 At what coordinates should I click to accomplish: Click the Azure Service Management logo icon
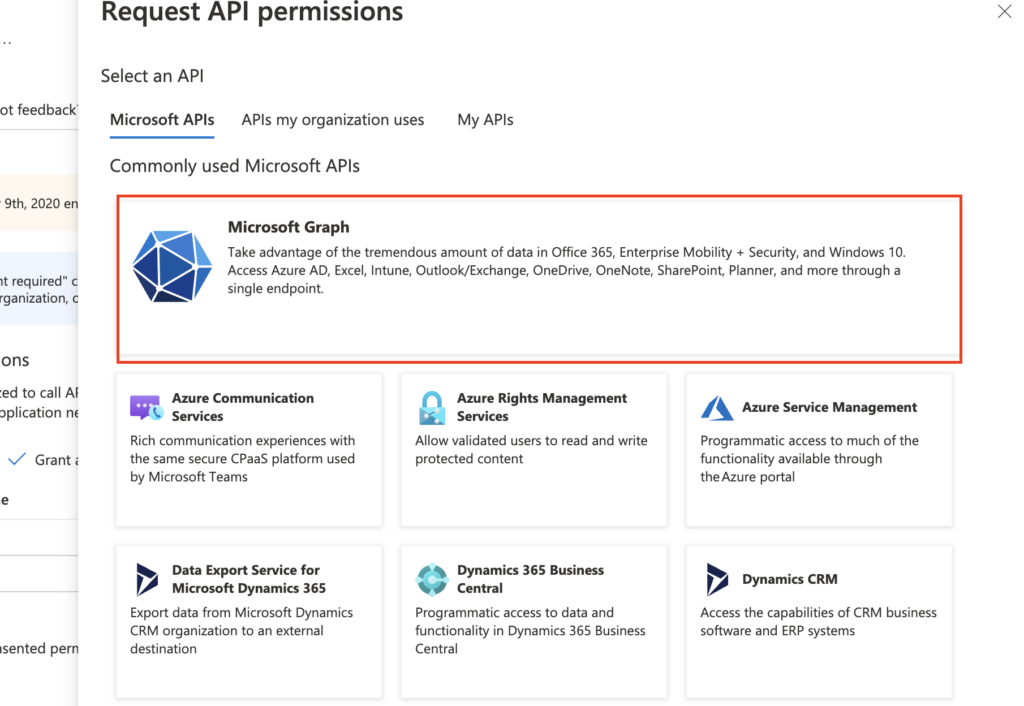(x=717, y=408)
